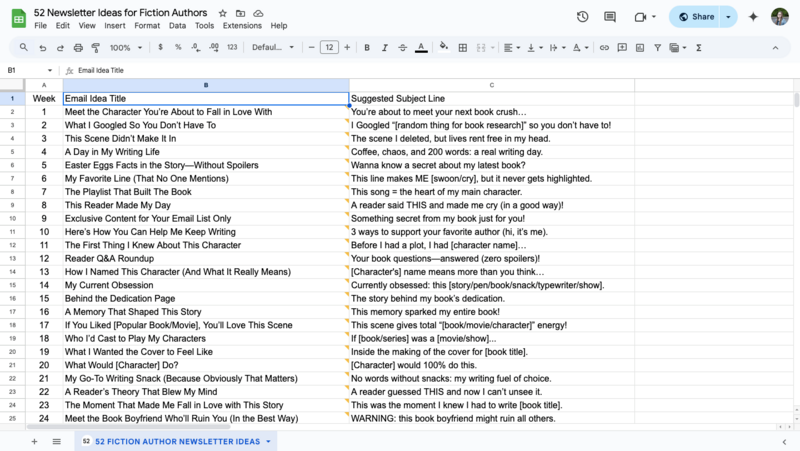800x451 pixels.
Task: Open the Tools menu
Action: click(x=204, y=26)
